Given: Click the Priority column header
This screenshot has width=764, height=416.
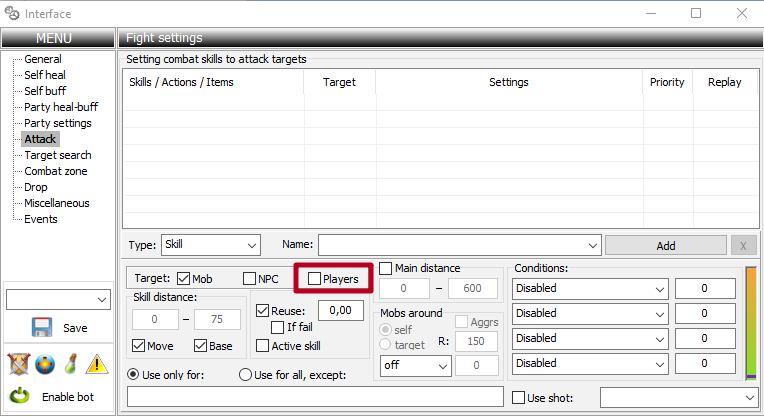Looking at the screenshot, I should pos(667,82).
